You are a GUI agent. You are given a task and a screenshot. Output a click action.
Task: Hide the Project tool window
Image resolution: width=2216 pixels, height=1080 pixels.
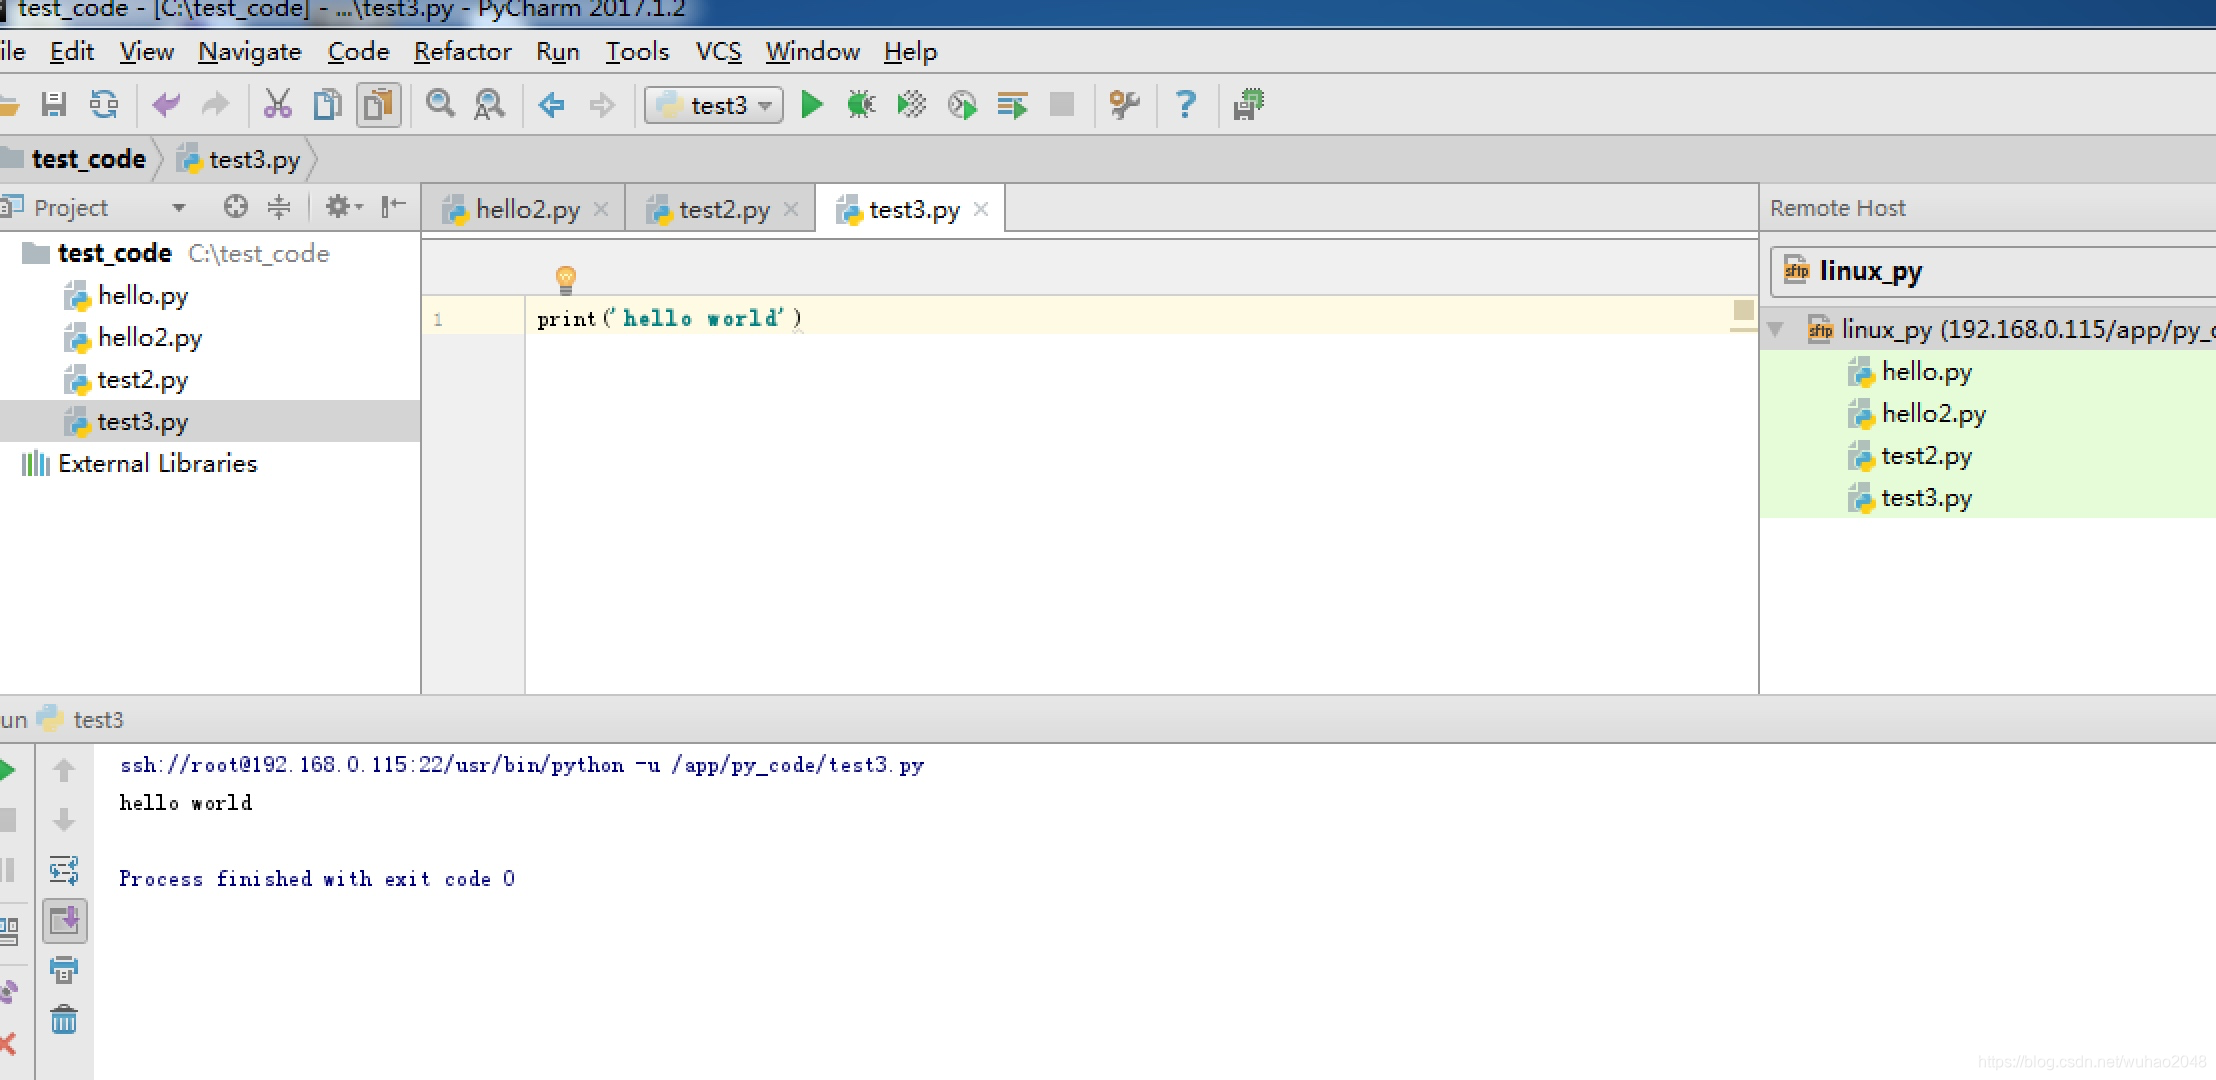393,207
